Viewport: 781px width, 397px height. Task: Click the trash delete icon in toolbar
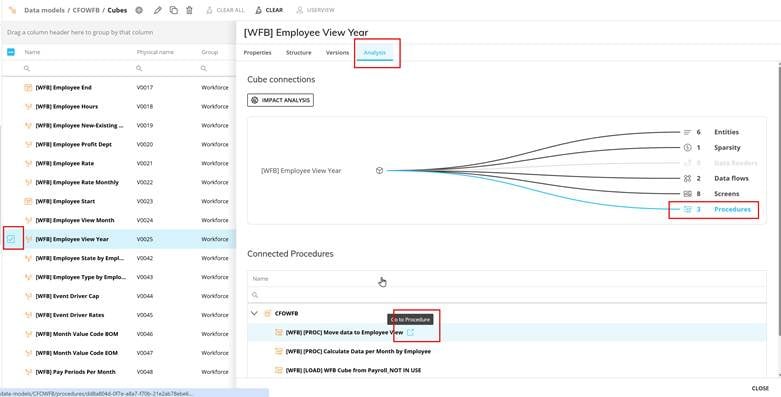click(x=189, y=10)
